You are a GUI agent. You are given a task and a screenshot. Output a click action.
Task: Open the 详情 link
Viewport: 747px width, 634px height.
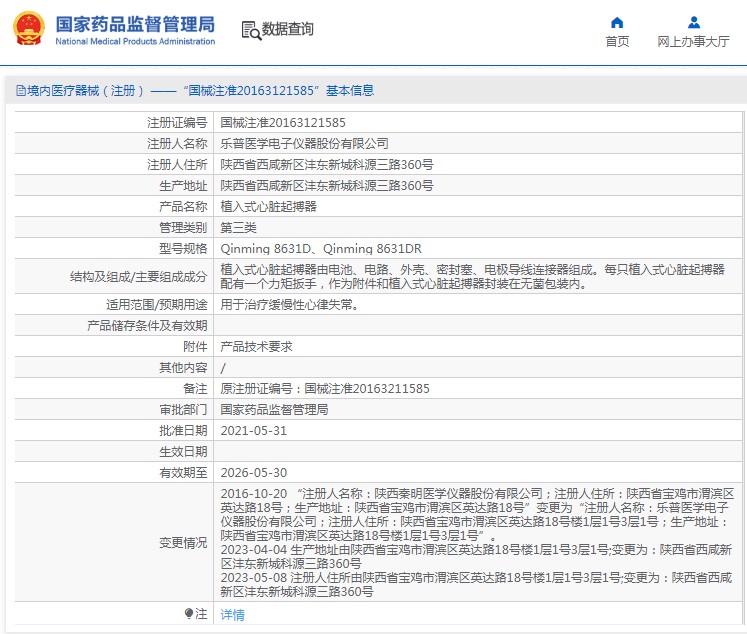pos(232,615)
